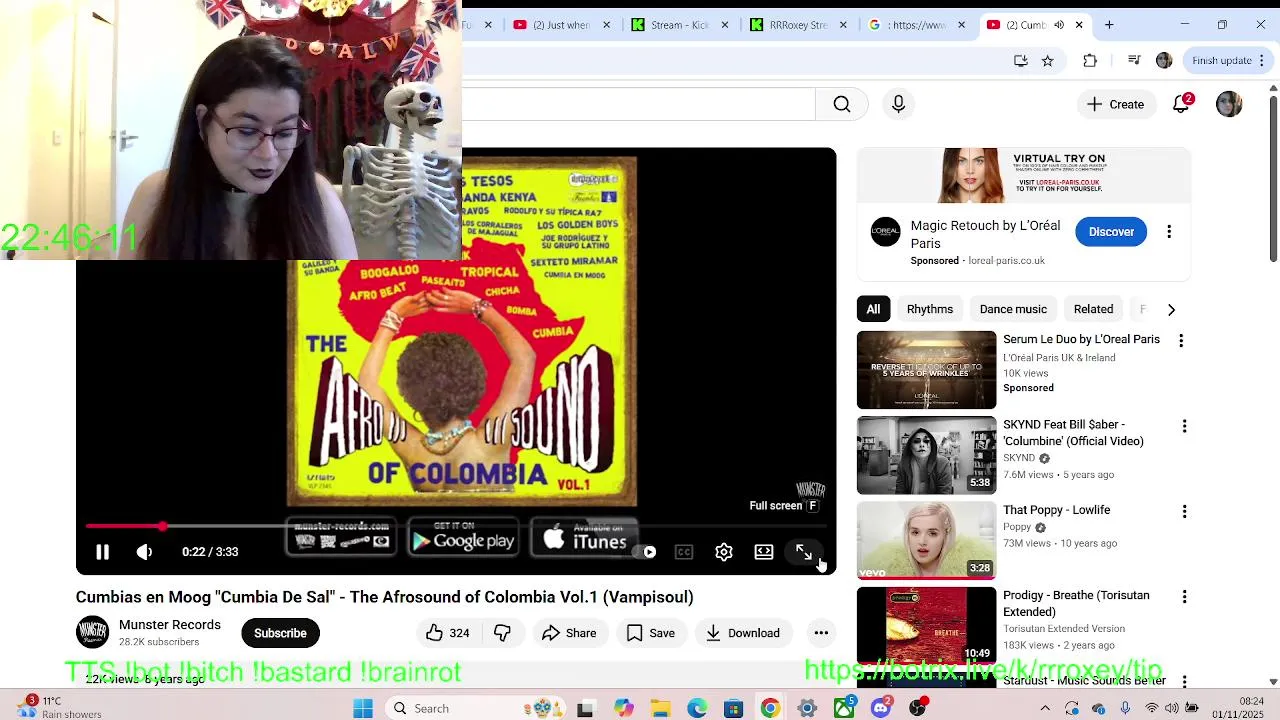Download the video
1280x720 pixels.
[743, 633]
